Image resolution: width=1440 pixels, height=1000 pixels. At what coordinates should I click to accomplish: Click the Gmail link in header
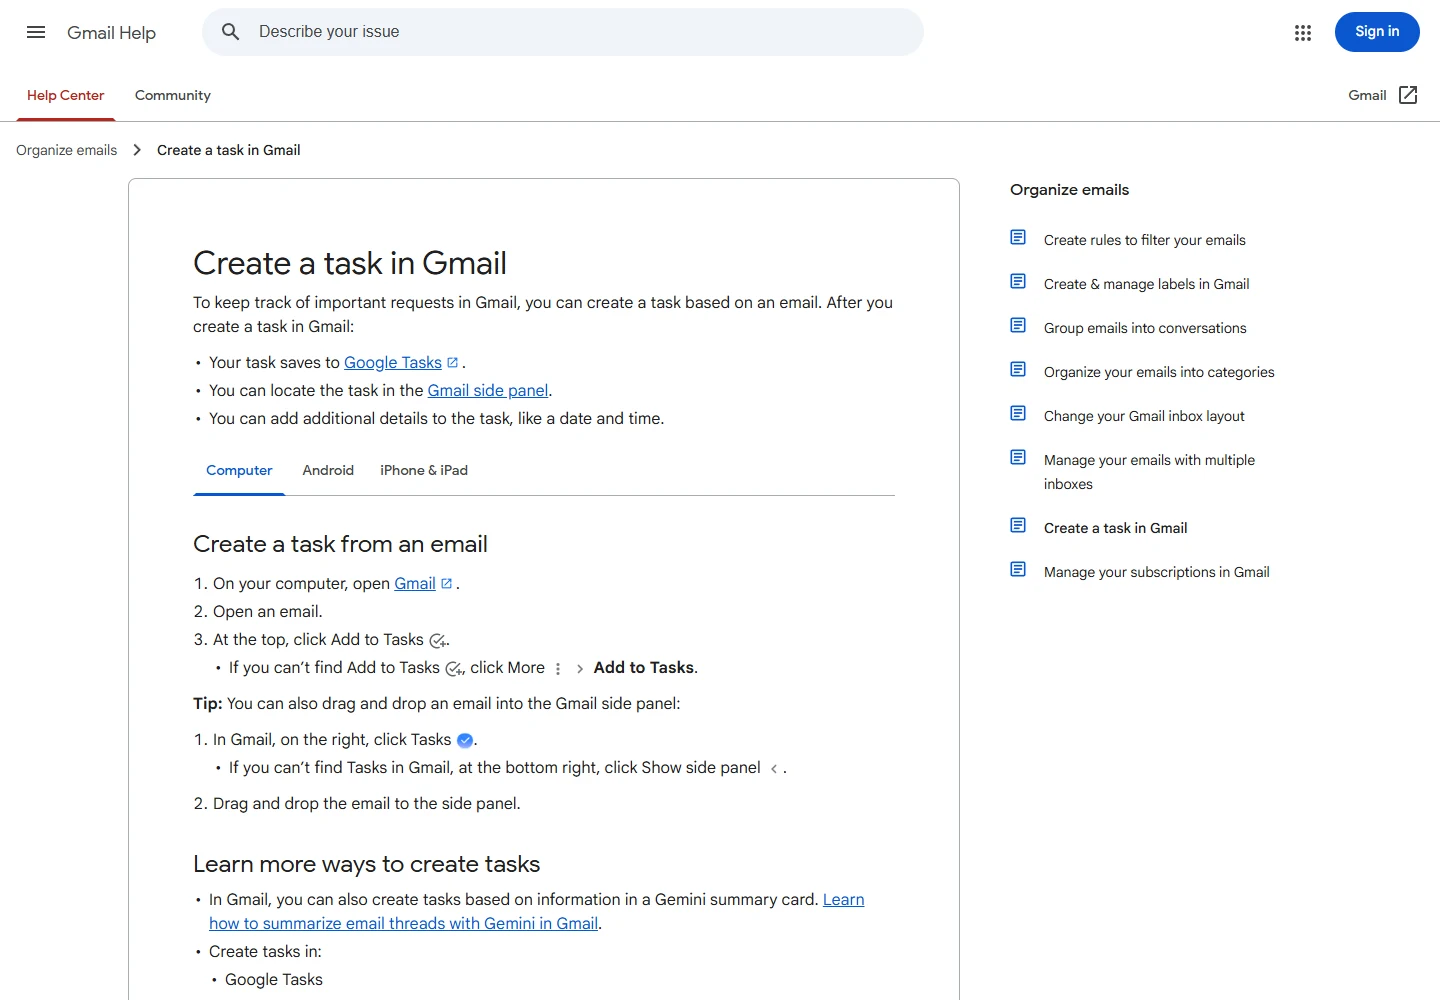pyautogui.click(x=1367, y=95)
